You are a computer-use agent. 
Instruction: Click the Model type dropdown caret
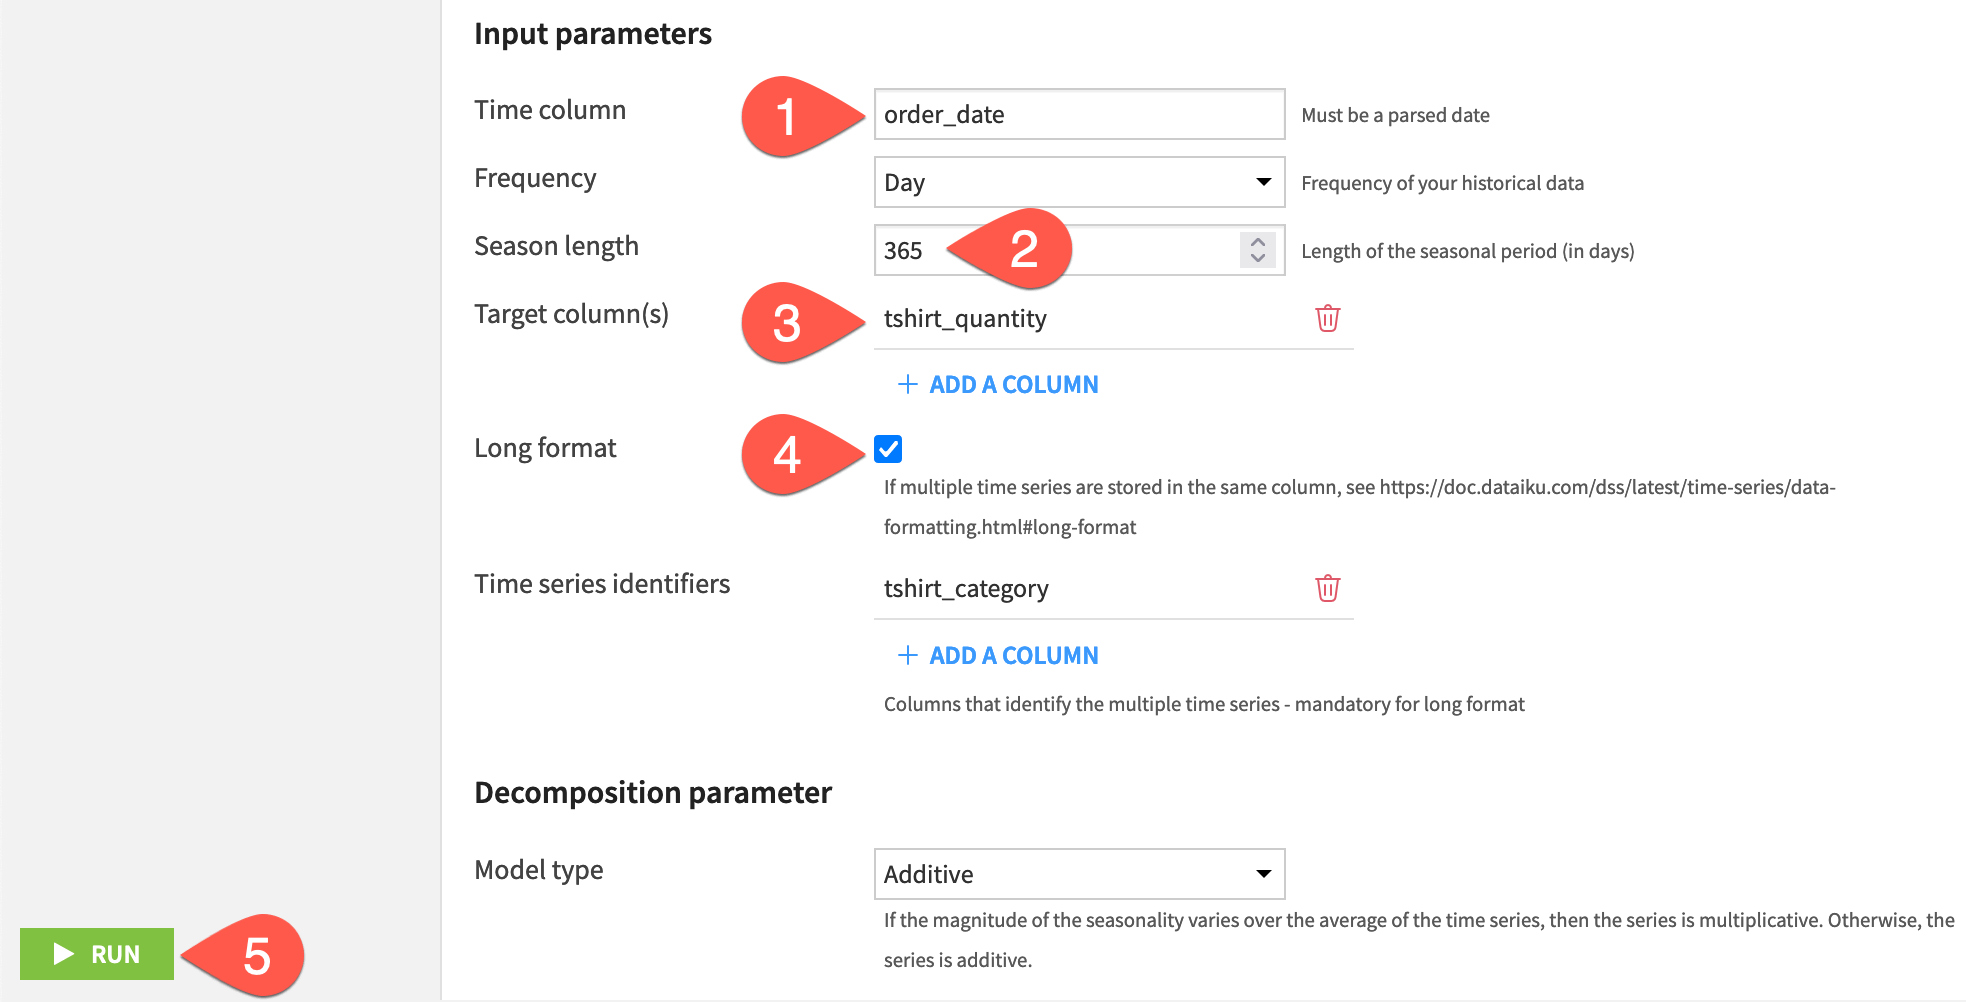(x=1262, y=873)
